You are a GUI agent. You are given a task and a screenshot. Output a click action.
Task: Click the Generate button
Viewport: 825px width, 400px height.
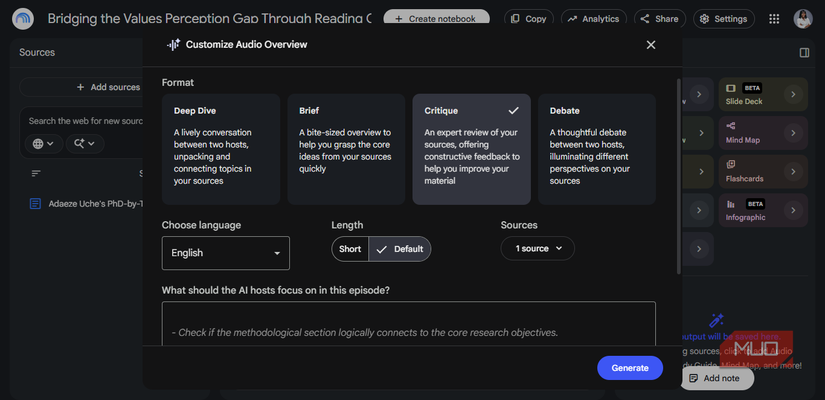click(630, 368)
